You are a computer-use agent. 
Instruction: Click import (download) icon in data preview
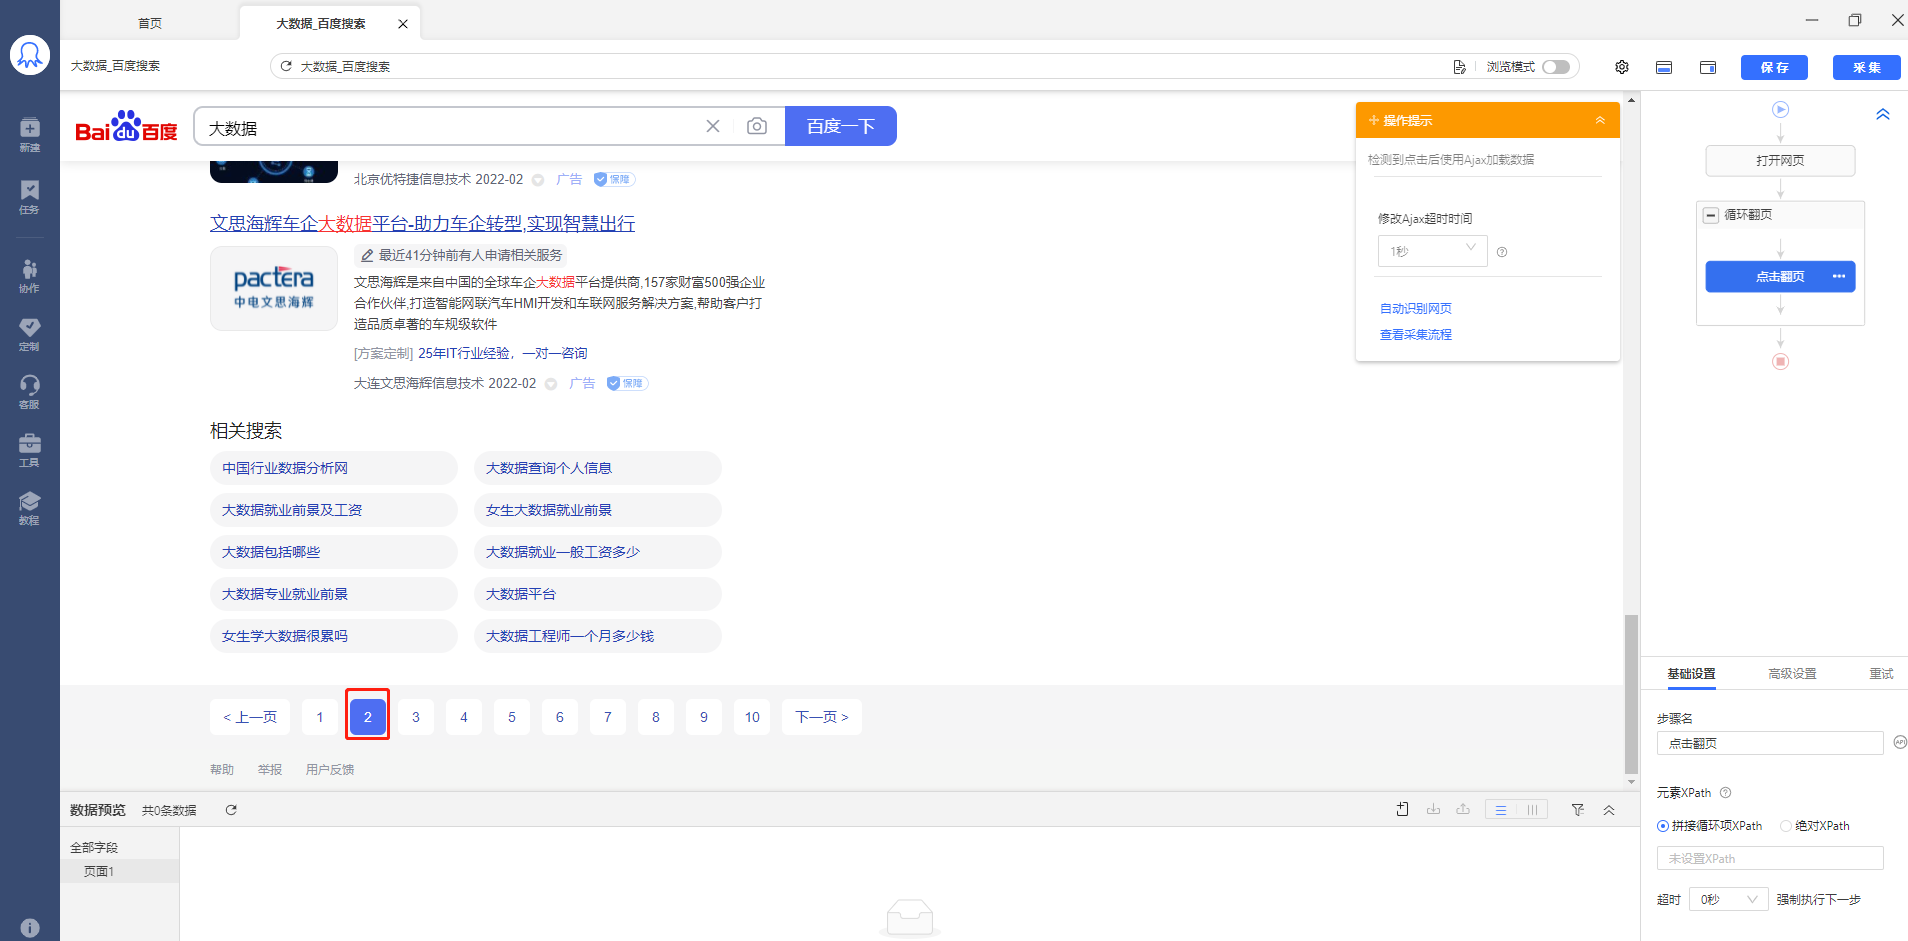point(1433,809)
